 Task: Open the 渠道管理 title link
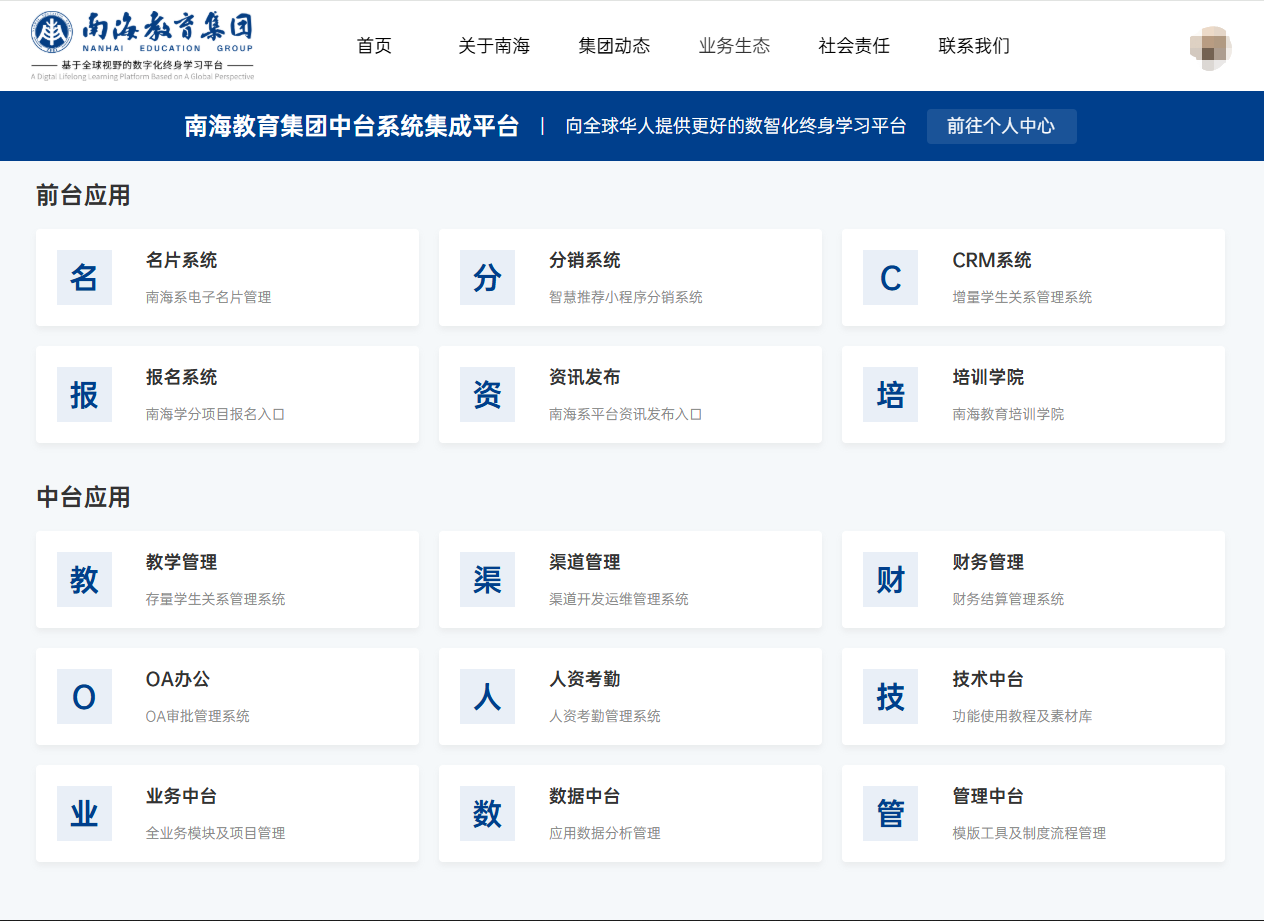coord(584,562)
